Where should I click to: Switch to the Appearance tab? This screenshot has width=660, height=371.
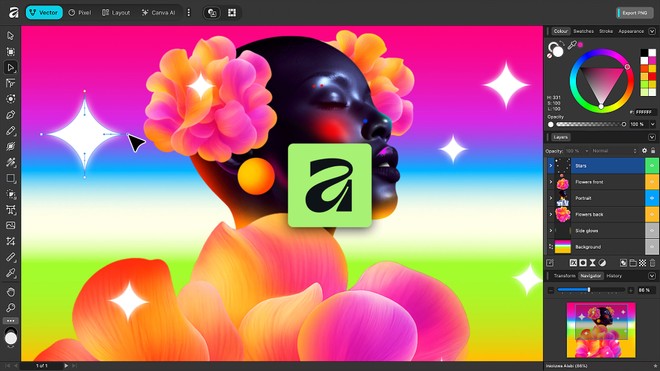point(631,31)
